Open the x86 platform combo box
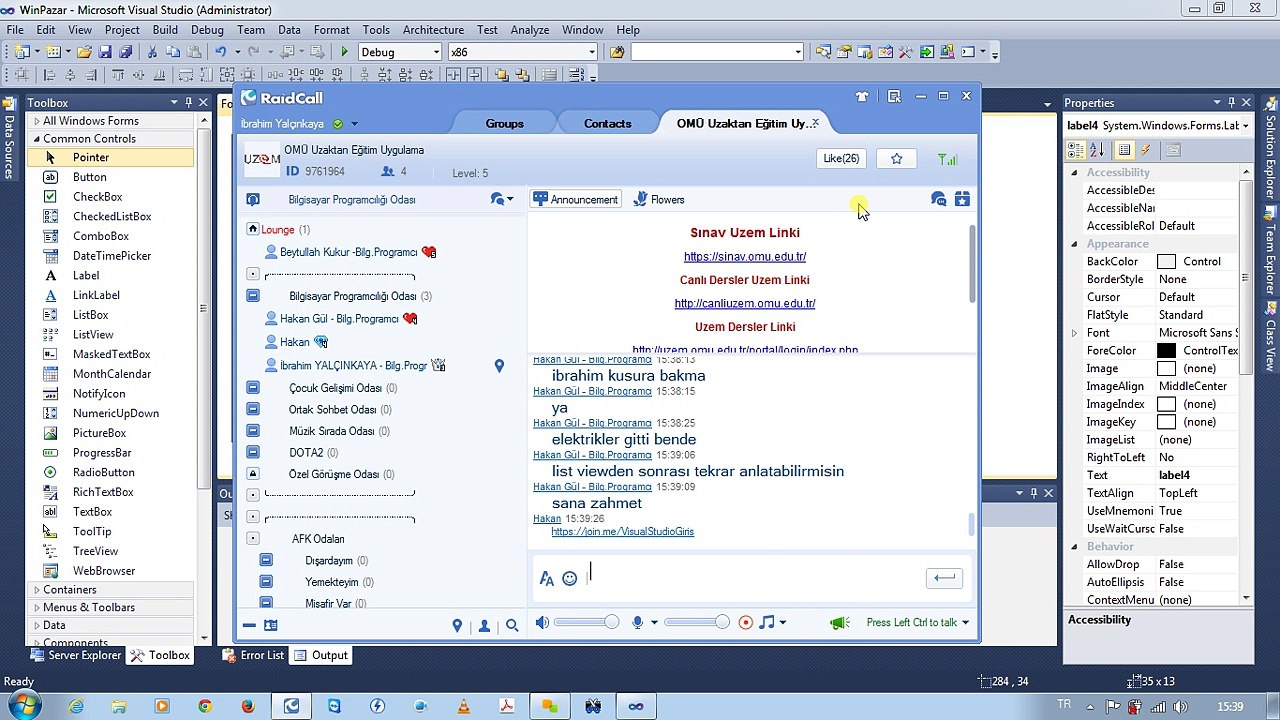 [x=522, y=52]
